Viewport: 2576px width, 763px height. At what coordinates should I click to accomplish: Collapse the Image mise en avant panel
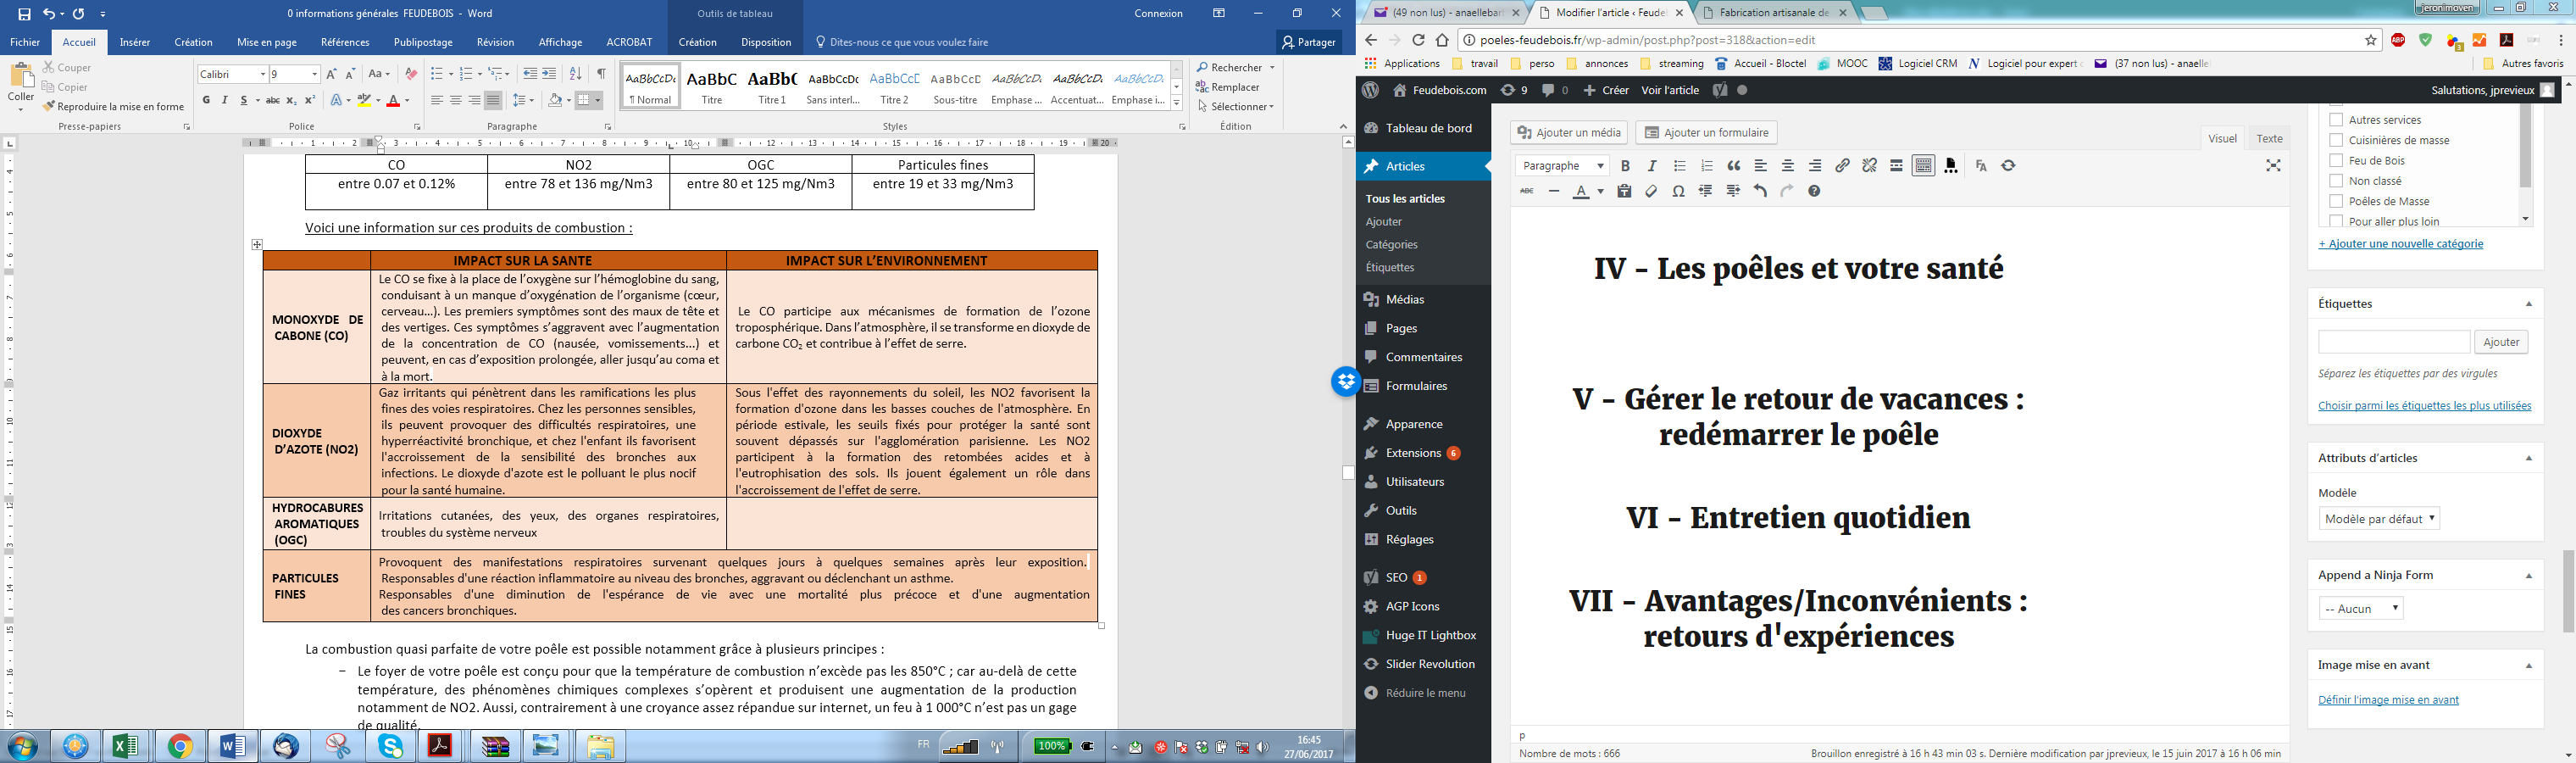tap(2529, 665)
